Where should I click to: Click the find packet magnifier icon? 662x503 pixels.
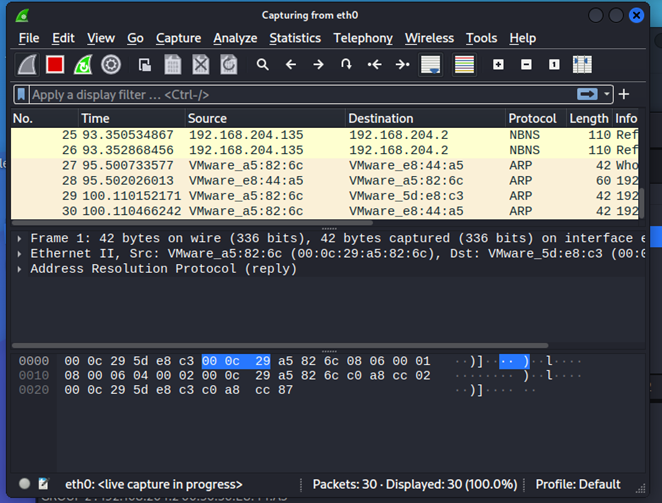click(x=262, y=65)
